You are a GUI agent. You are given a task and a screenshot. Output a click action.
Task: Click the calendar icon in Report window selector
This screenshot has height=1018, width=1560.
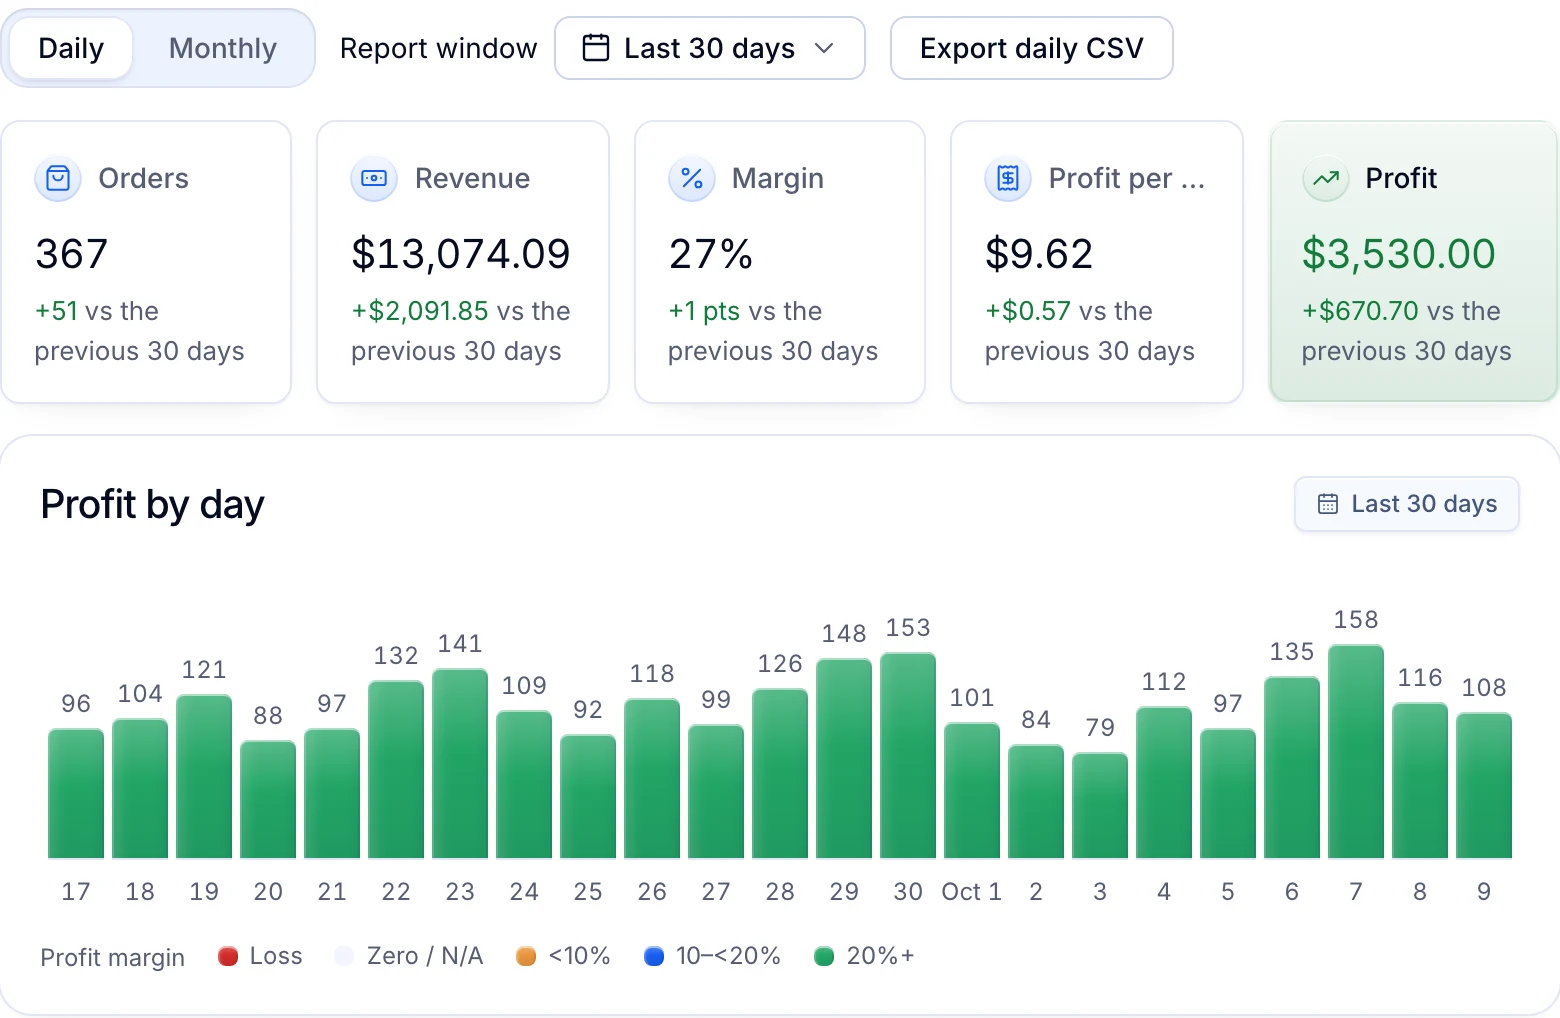pyautogui.click(x=596, y=48)
